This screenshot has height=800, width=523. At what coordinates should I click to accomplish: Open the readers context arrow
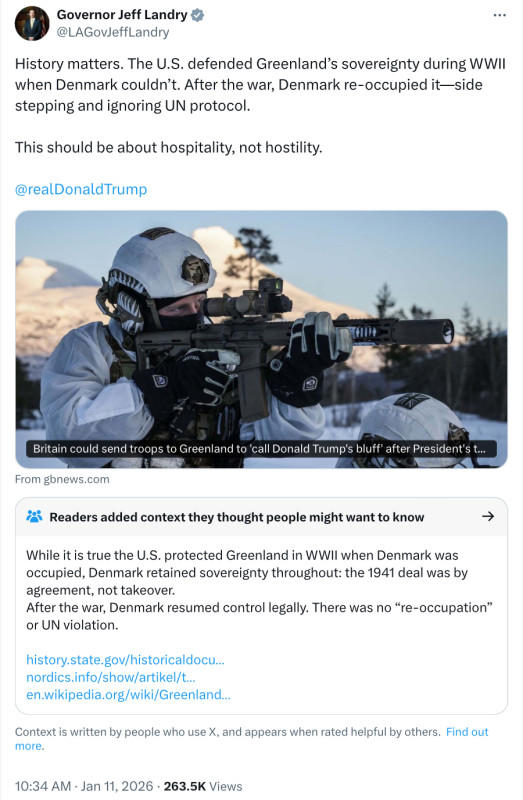click(488, 516)
